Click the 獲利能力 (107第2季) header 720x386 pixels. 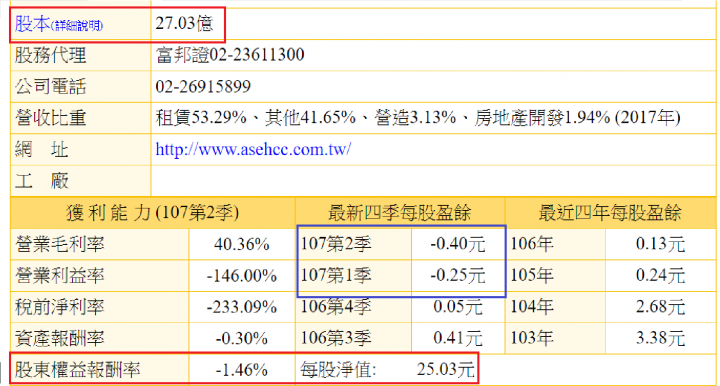pyautogui.click(x=152, y=213)
